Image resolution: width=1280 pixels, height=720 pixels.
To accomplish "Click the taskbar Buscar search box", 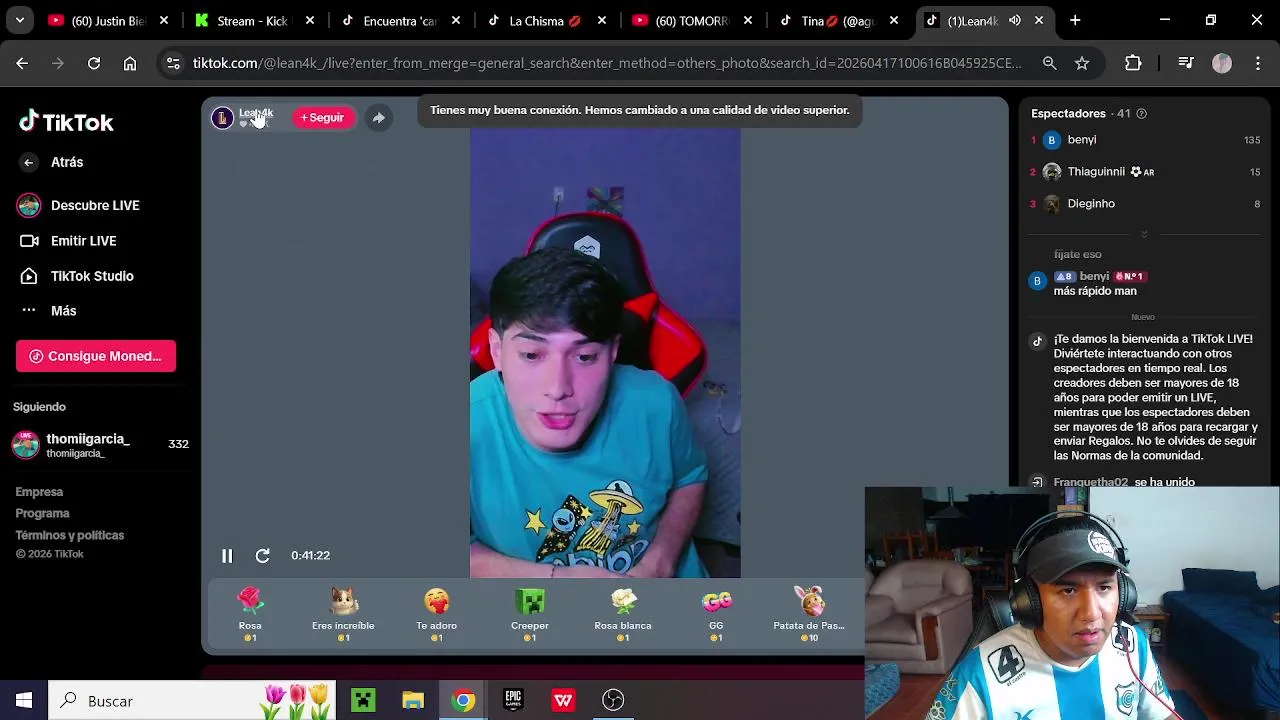I will 192,700.
